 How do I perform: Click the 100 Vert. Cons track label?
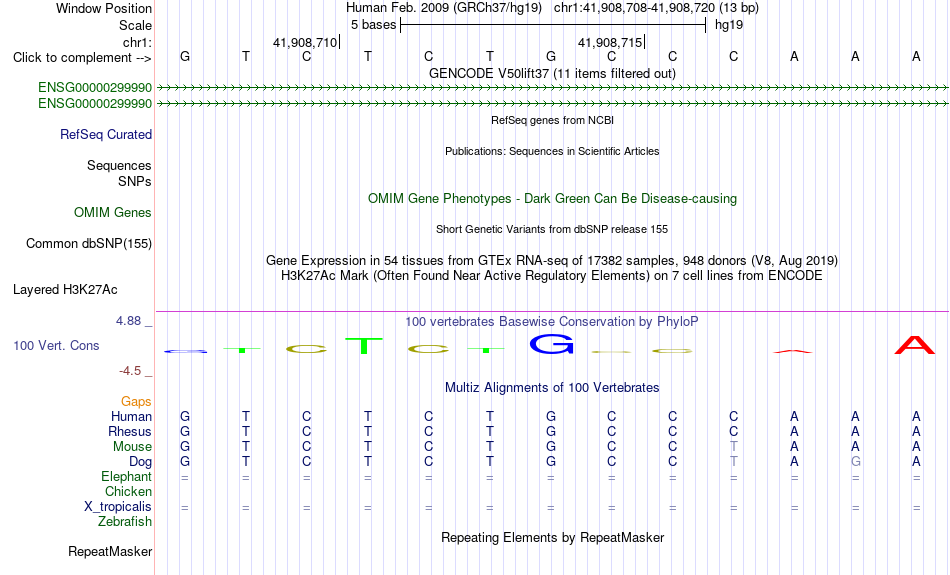click(x=56, y=345)
